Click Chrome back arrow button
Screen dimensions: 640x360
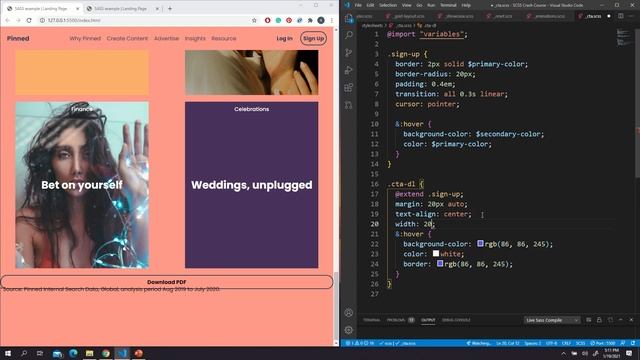tap(7, 20)
